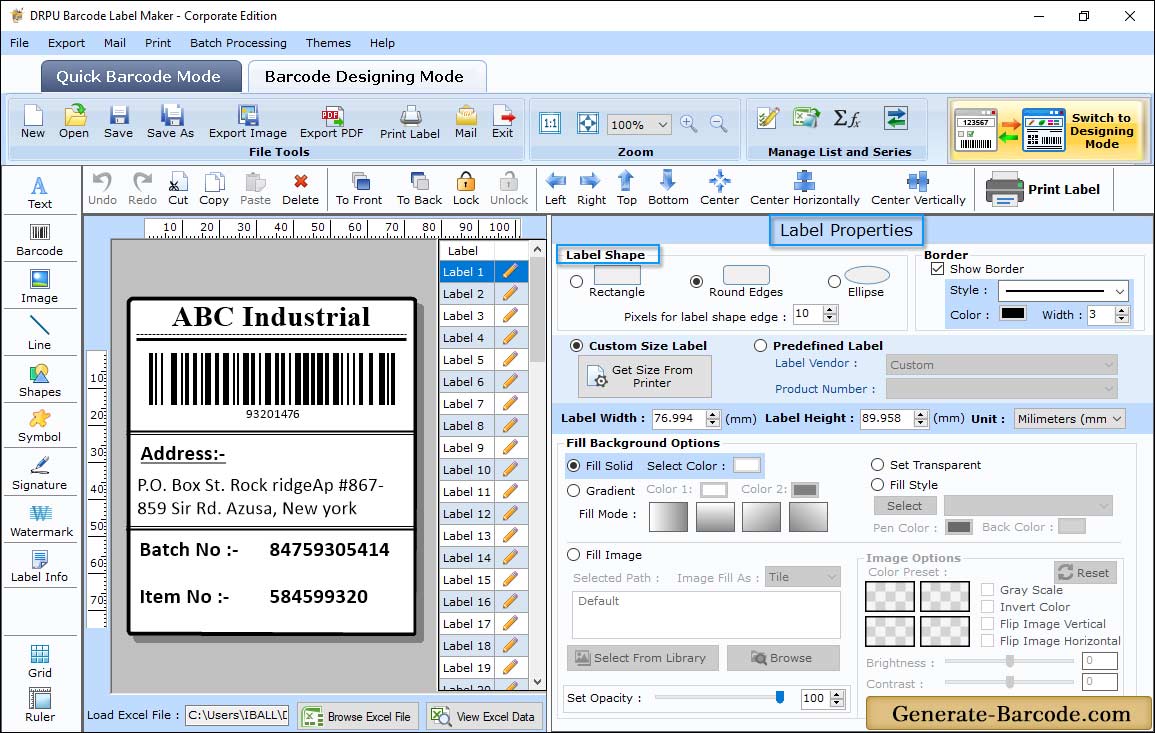
Task: Select Rectangle label shape
Action: 577,281
